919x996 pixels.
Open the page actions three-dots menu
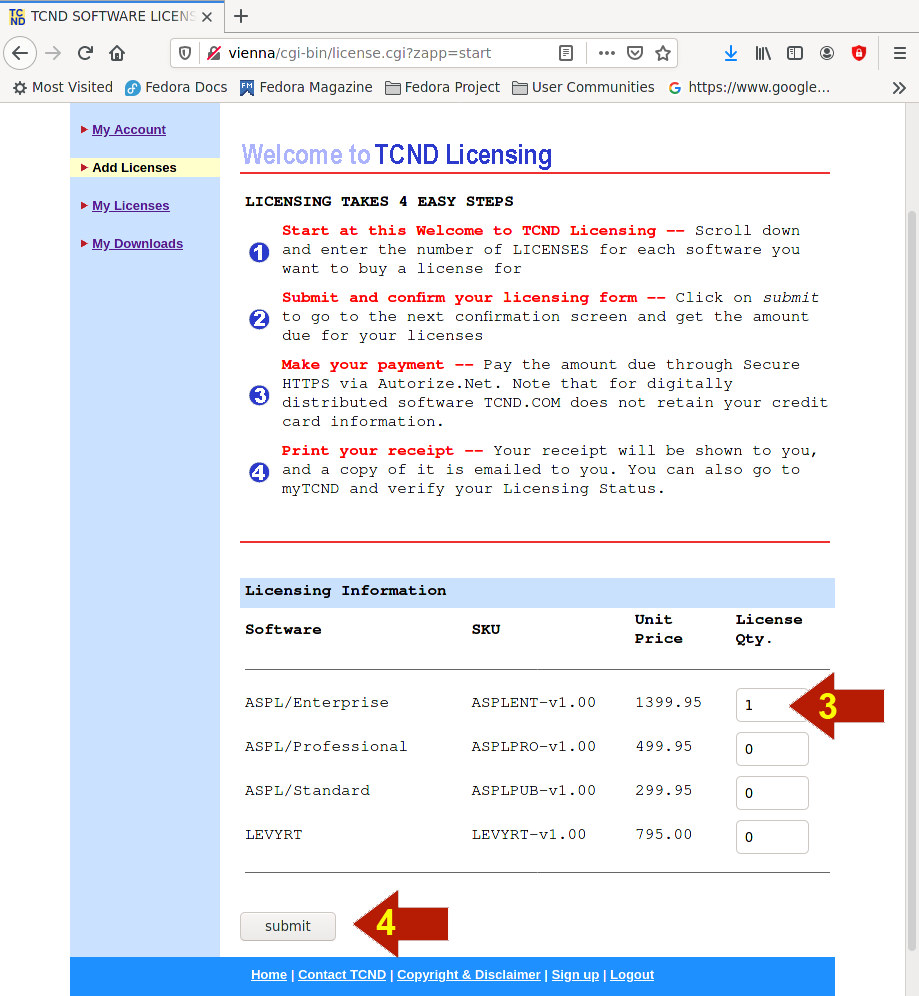(x=606, y=53)
